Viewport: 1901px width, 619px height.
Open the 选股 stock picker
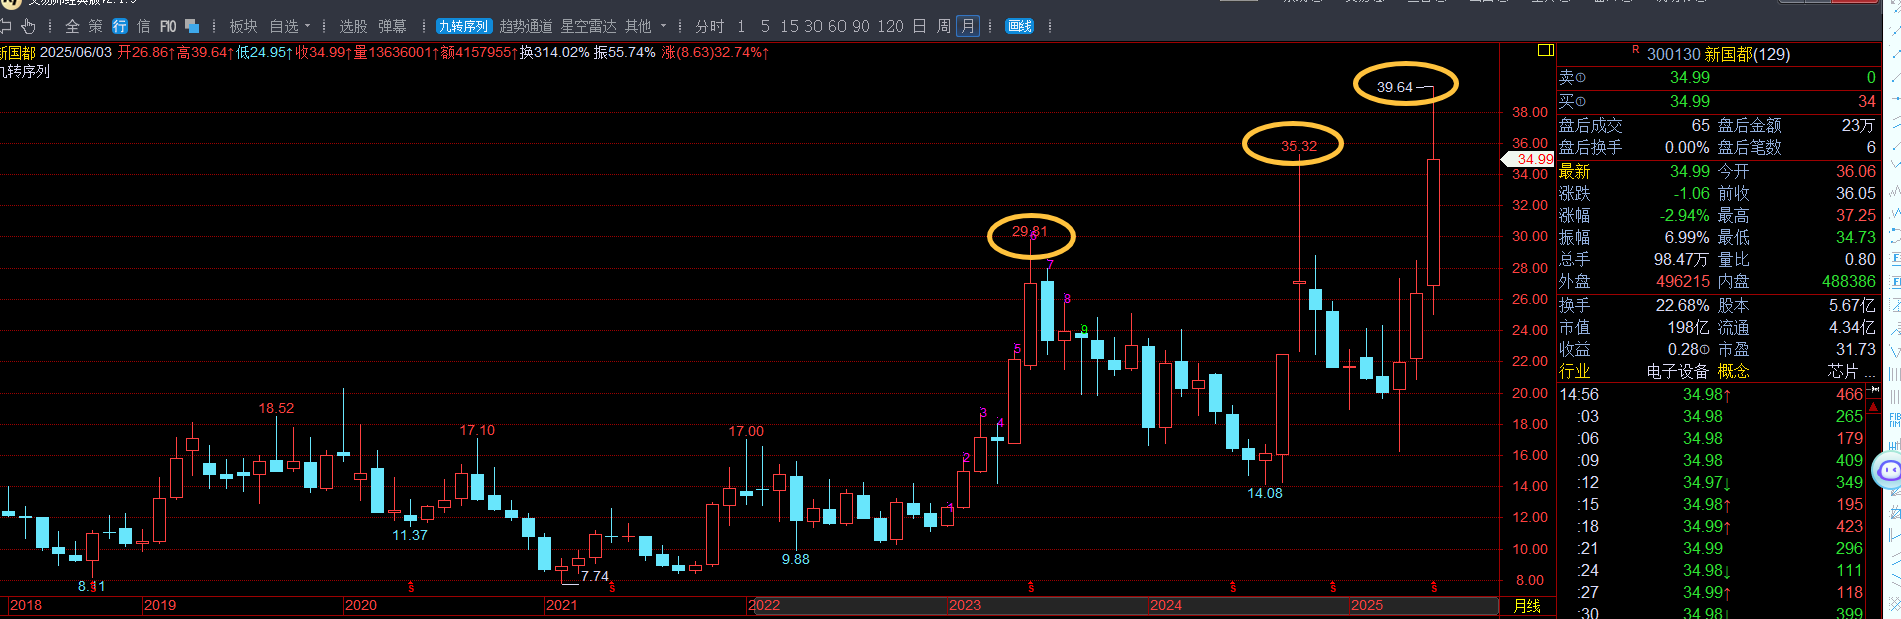[353, 26]
